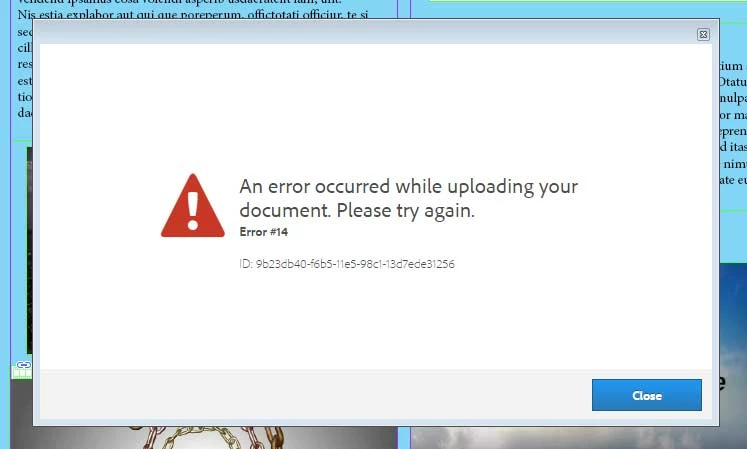Click the 'Nis estia explabor' text paragraph
Image resolution: width=747 pixels, height=449 pixels.
coord(193,15)
